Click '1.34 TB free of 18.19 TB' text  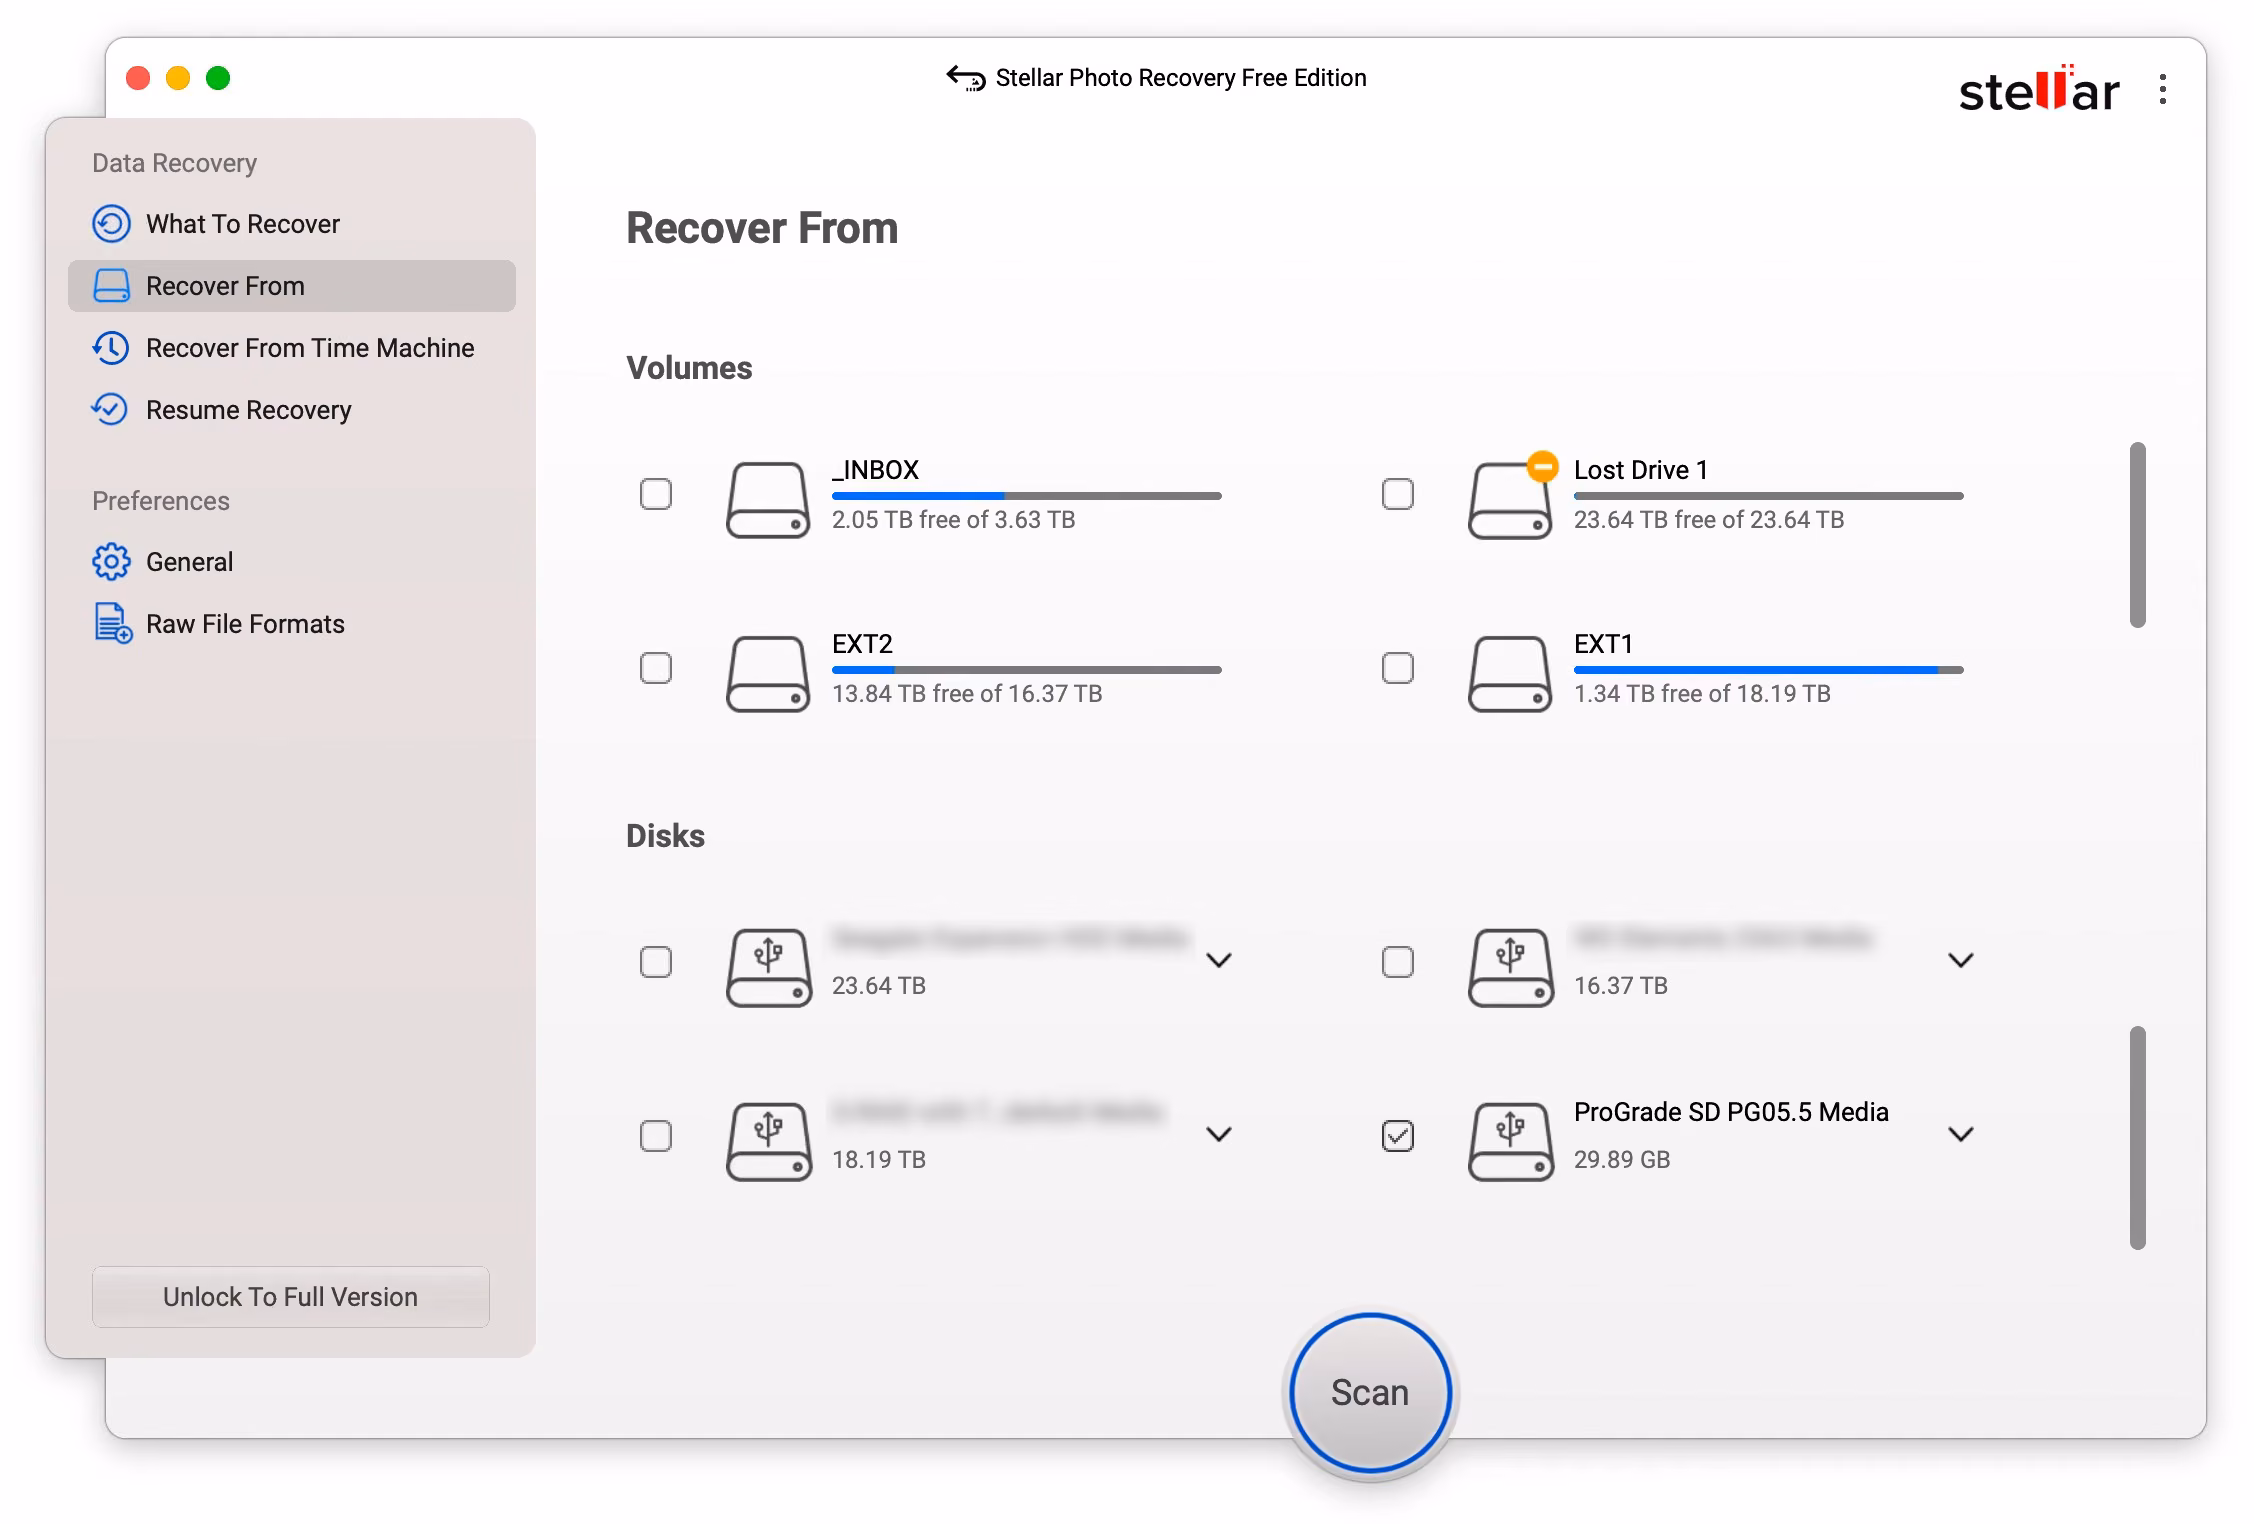click(1702, 694)
